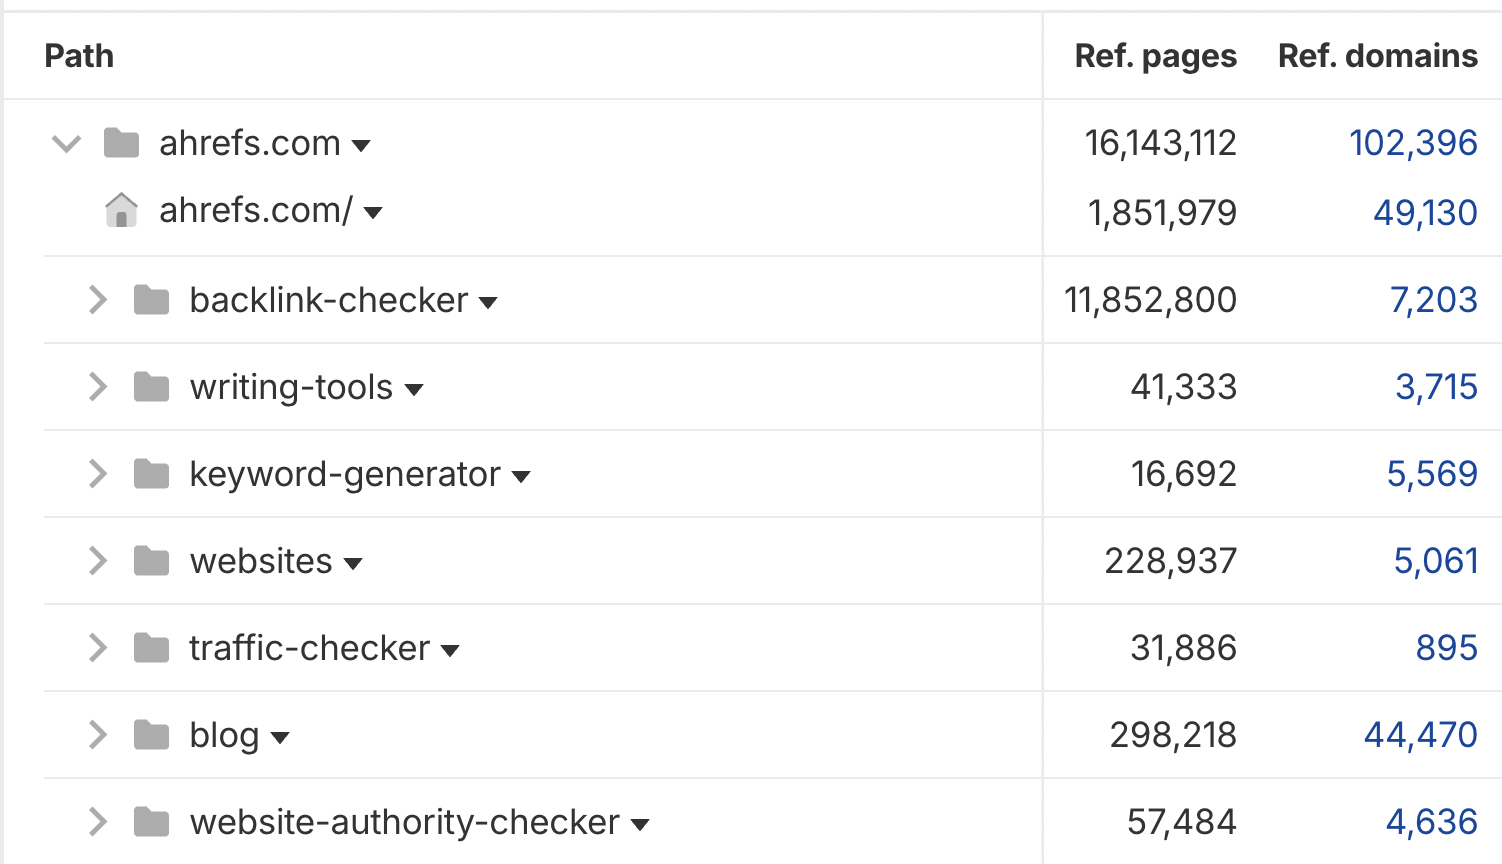This screenshot has width=1502, height=864.
Task: Click the website-authority-checker folder icon
Action: (x=152, y=822)
